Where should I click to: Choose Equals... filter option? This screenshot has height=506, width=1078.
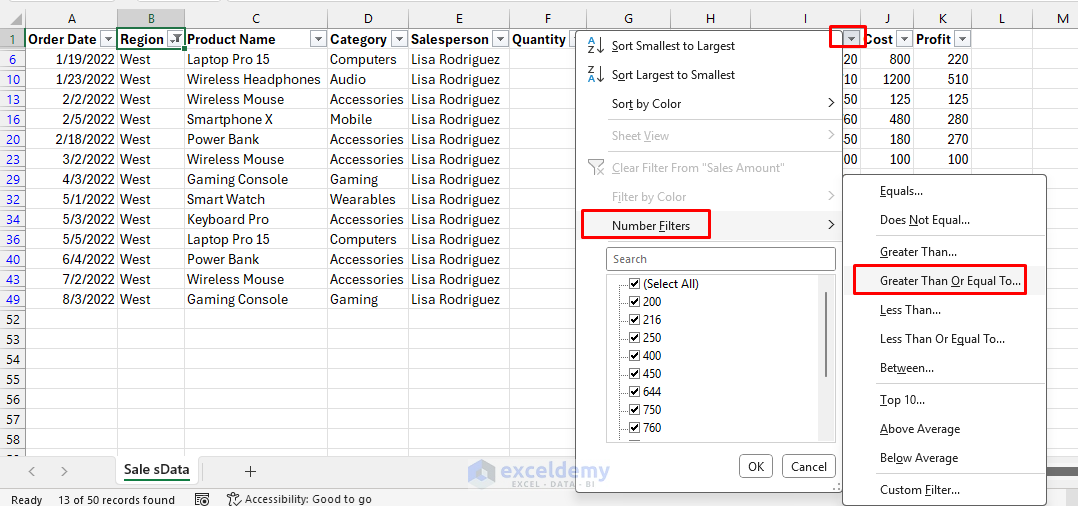(944, 191)
